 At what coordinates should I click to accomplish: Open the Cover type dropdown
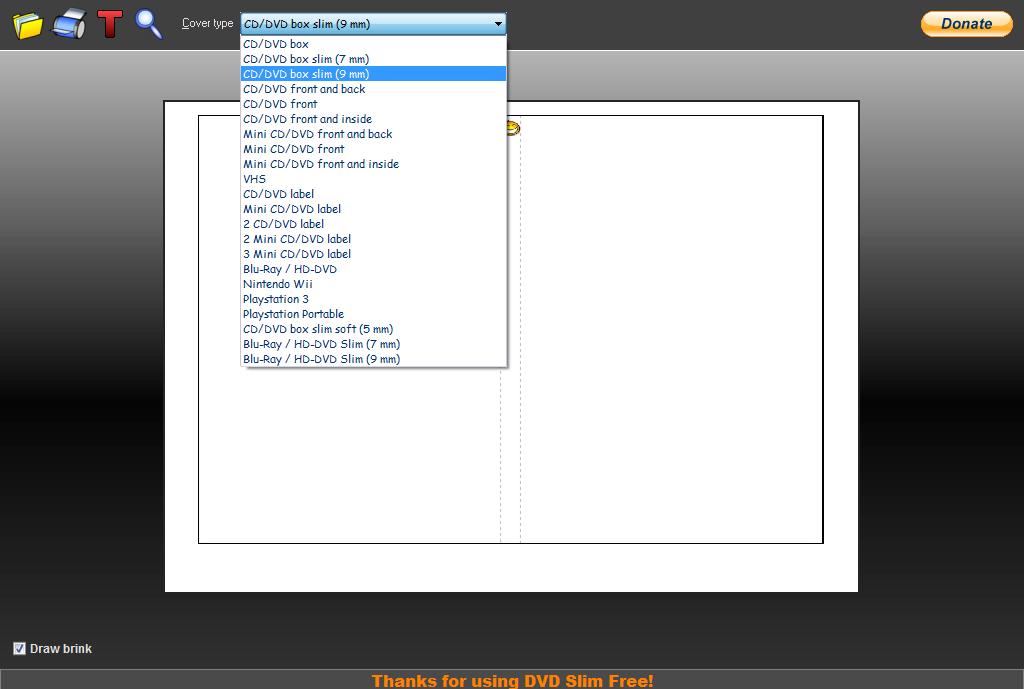click(498, 23)
